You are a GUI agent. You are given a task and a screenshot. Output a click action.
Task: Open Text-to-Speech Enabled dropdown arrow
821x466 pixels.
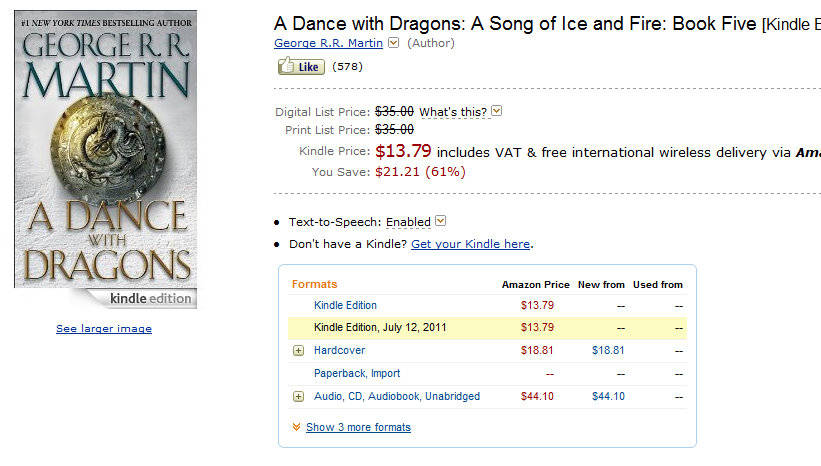pyautogui.click(x=441, y=221)
